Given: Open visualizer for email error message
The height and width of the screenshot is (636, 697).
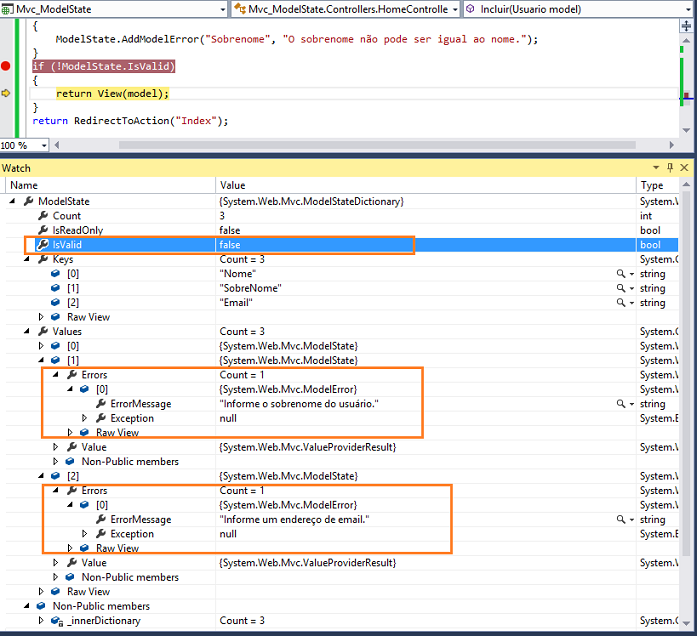Looking at the screenshot, I should coord(621,520).
